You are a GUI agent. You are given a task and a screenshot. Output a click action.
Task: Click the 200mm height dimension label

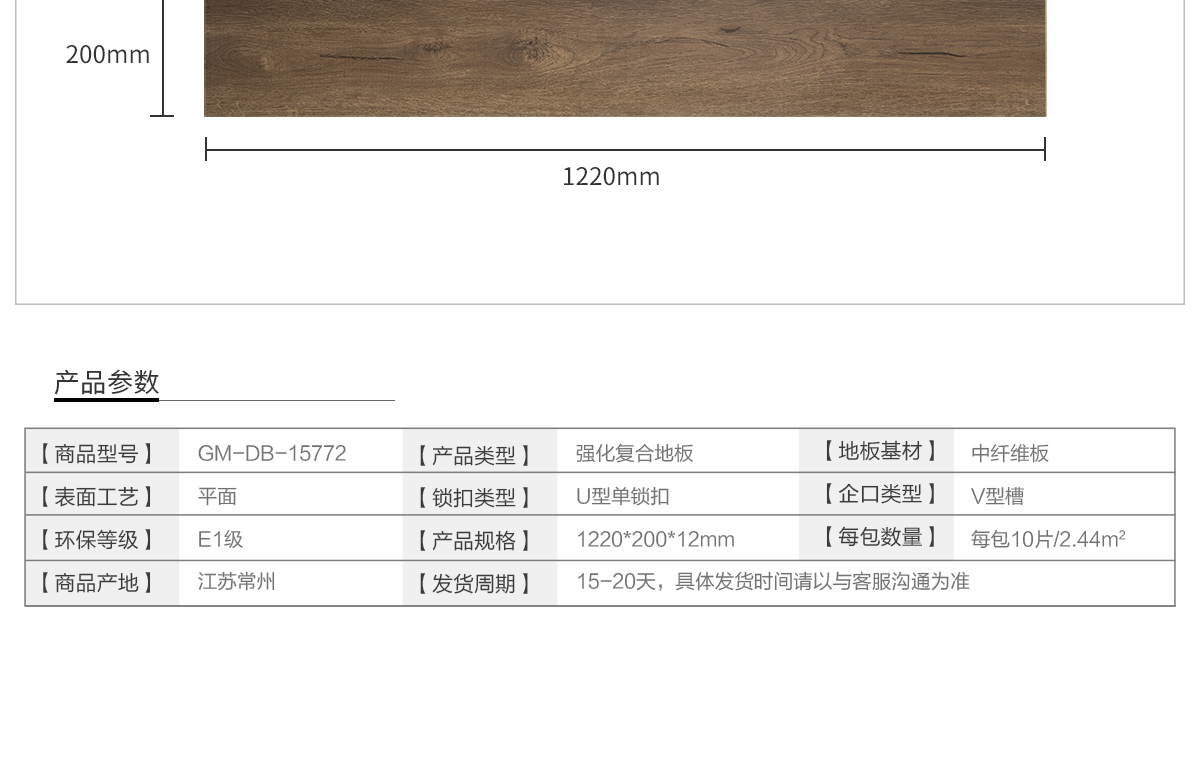[x=108, y=55]
